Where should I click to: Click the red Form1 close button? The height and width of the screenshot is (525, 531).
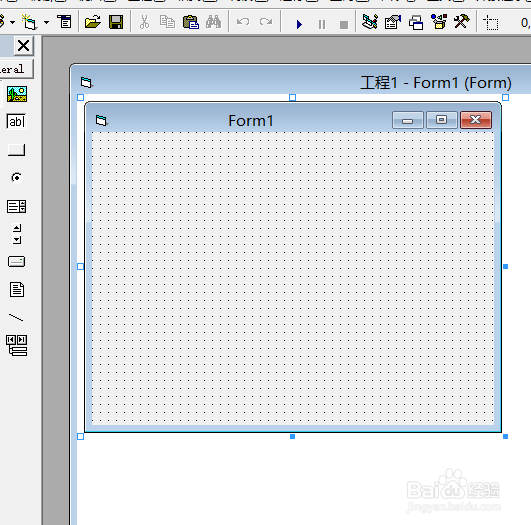coord(476,120)
